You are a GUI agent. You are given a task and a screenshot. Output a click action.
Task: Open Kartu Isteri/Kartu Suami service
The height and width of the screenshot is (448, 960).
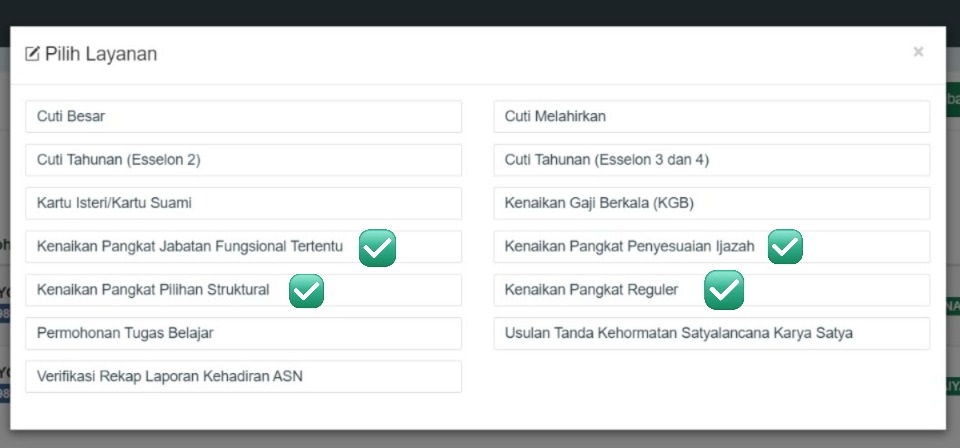(x=243, y=203)
